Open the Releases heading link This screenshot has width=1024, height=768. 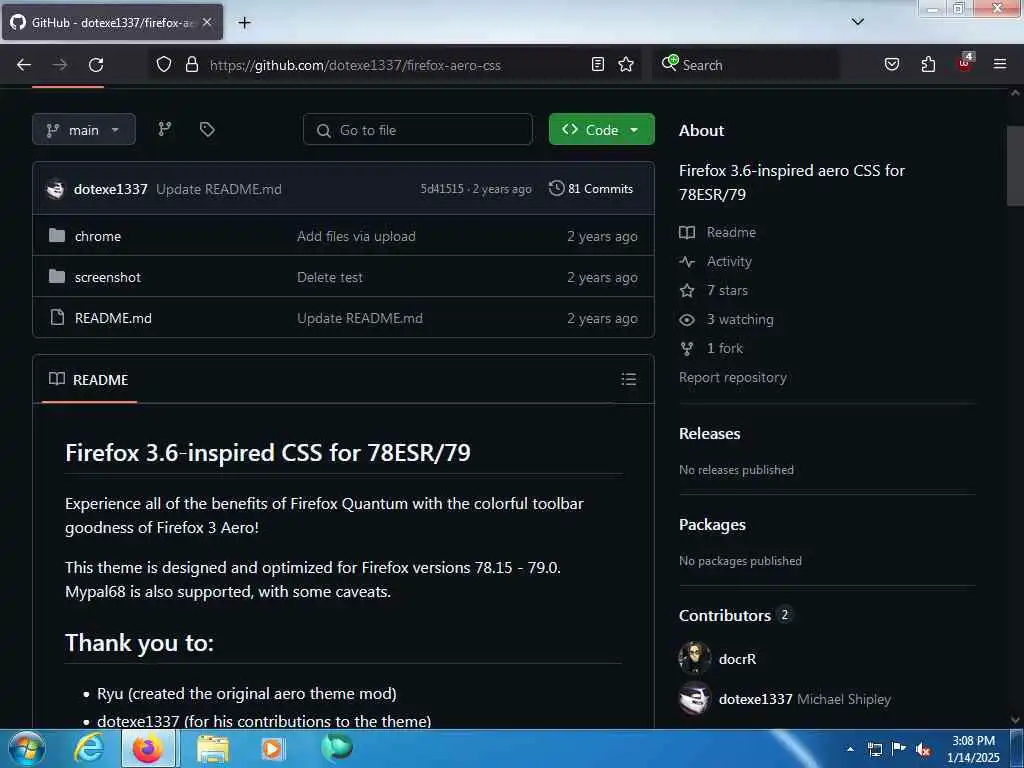[x=710, y=434]
